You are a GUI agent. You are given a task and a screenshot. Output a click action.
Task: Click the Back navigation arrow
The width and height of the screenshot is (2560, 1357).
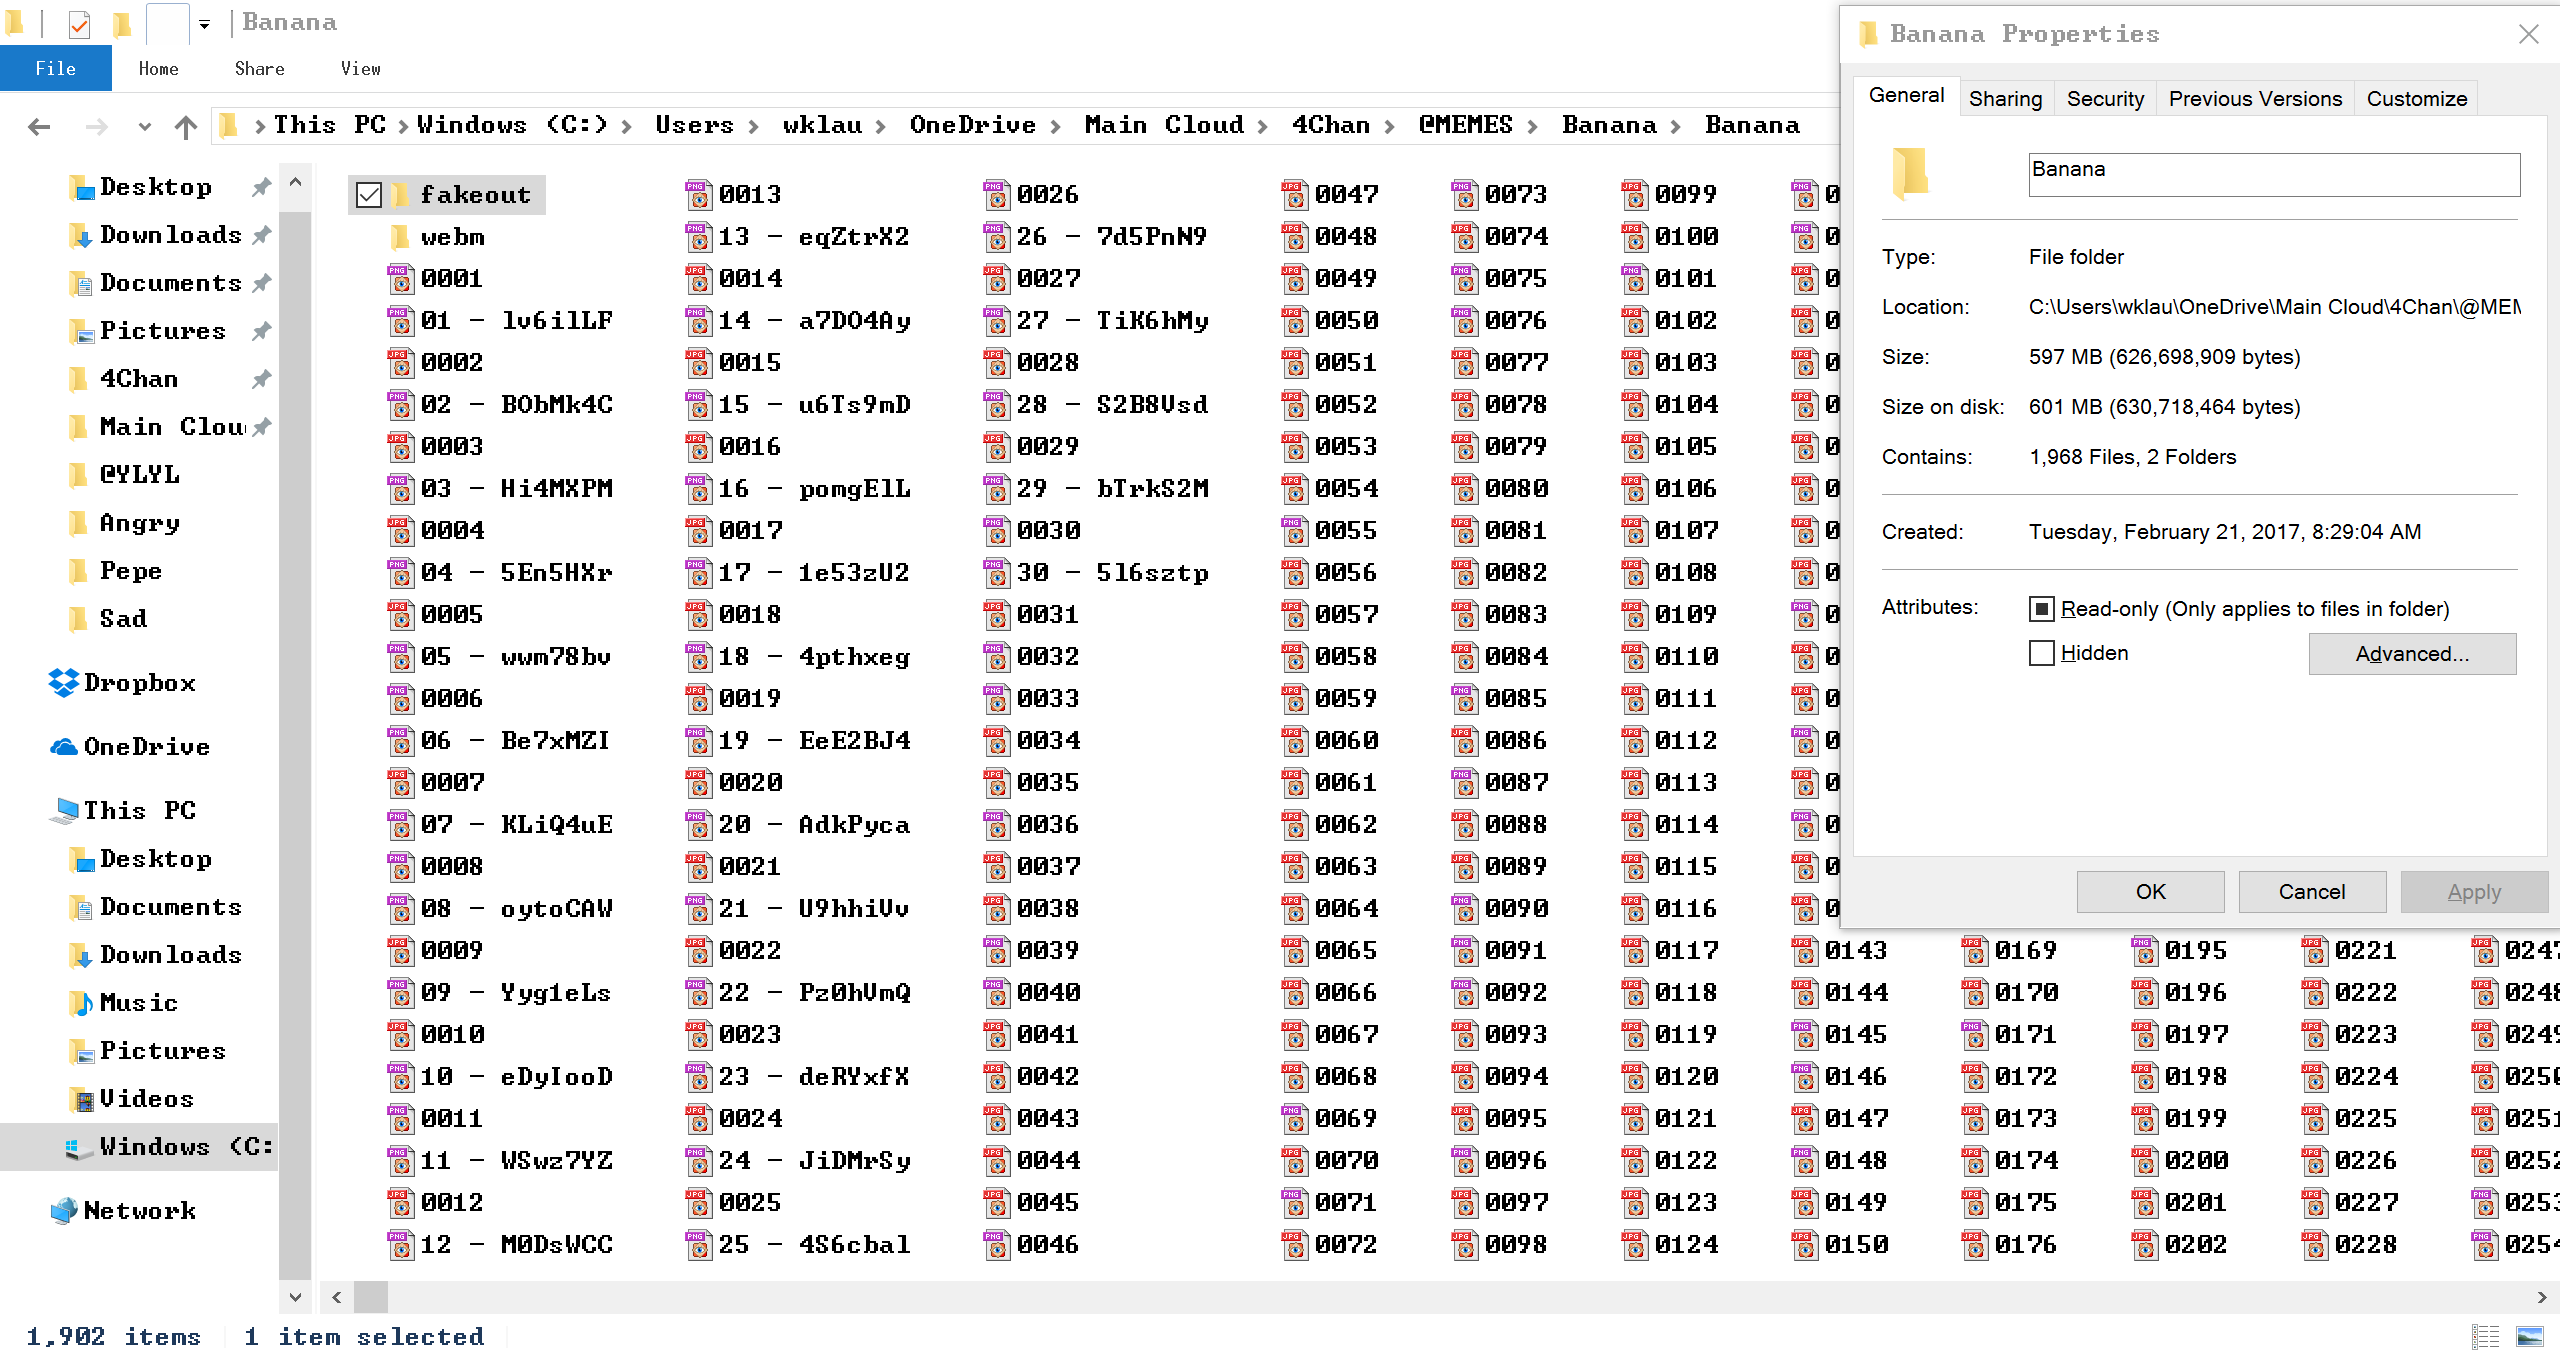tap(39, 126)
